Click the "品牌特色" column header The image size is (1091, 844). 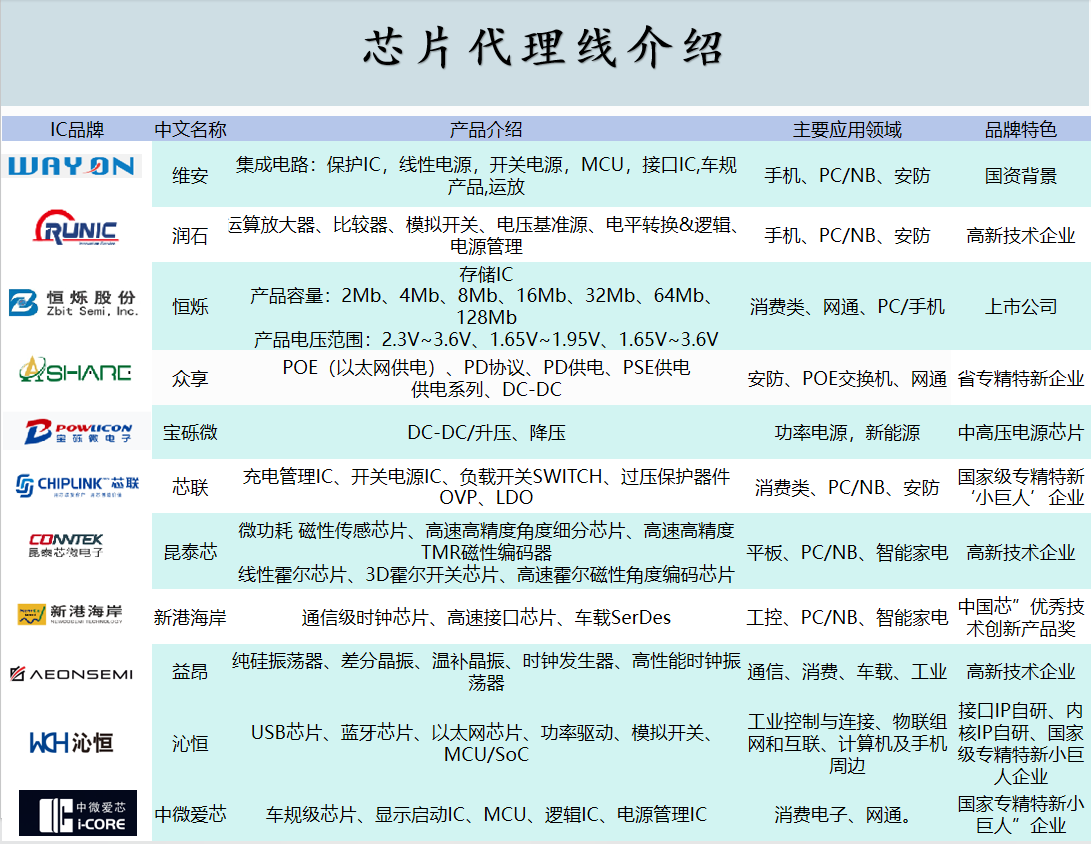coord(1020,129)
